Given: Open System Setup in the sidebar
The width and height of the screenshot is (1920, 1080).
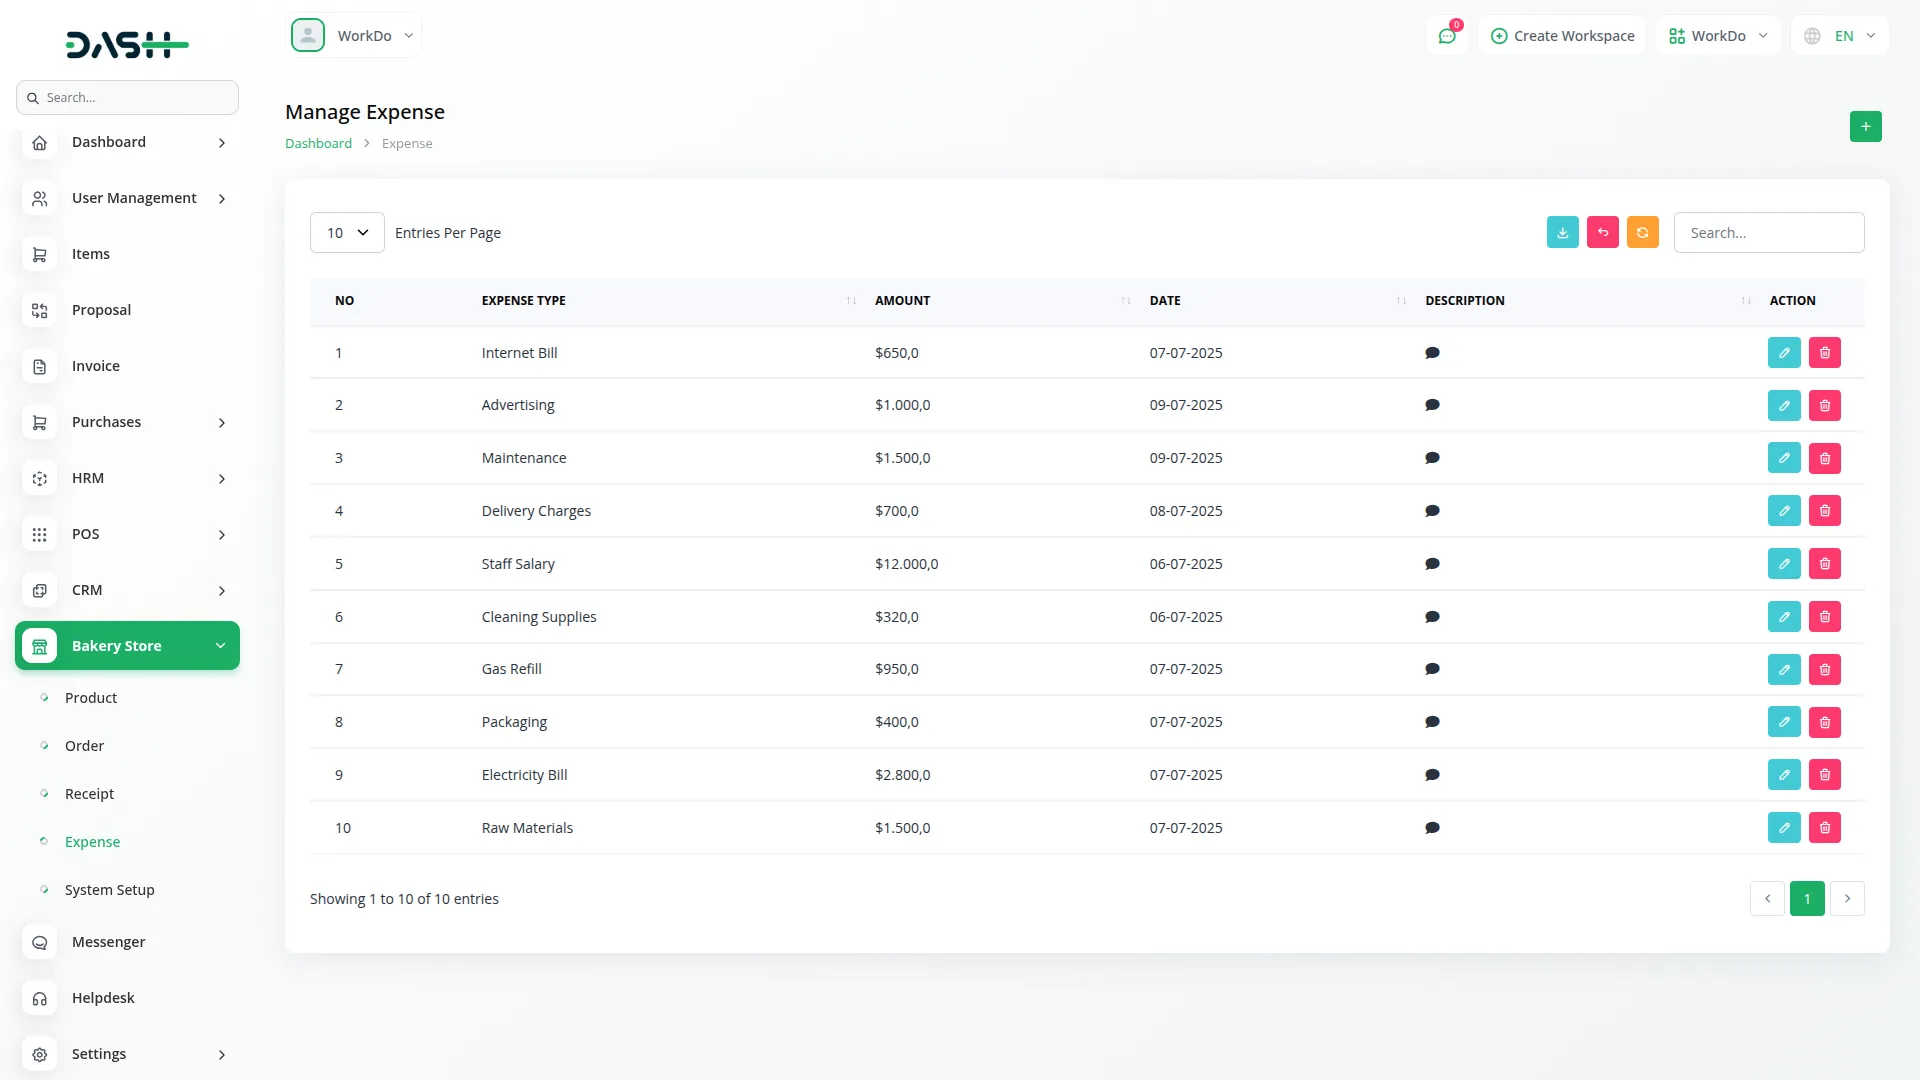Looking at the screenshot, I should (109, 890).
